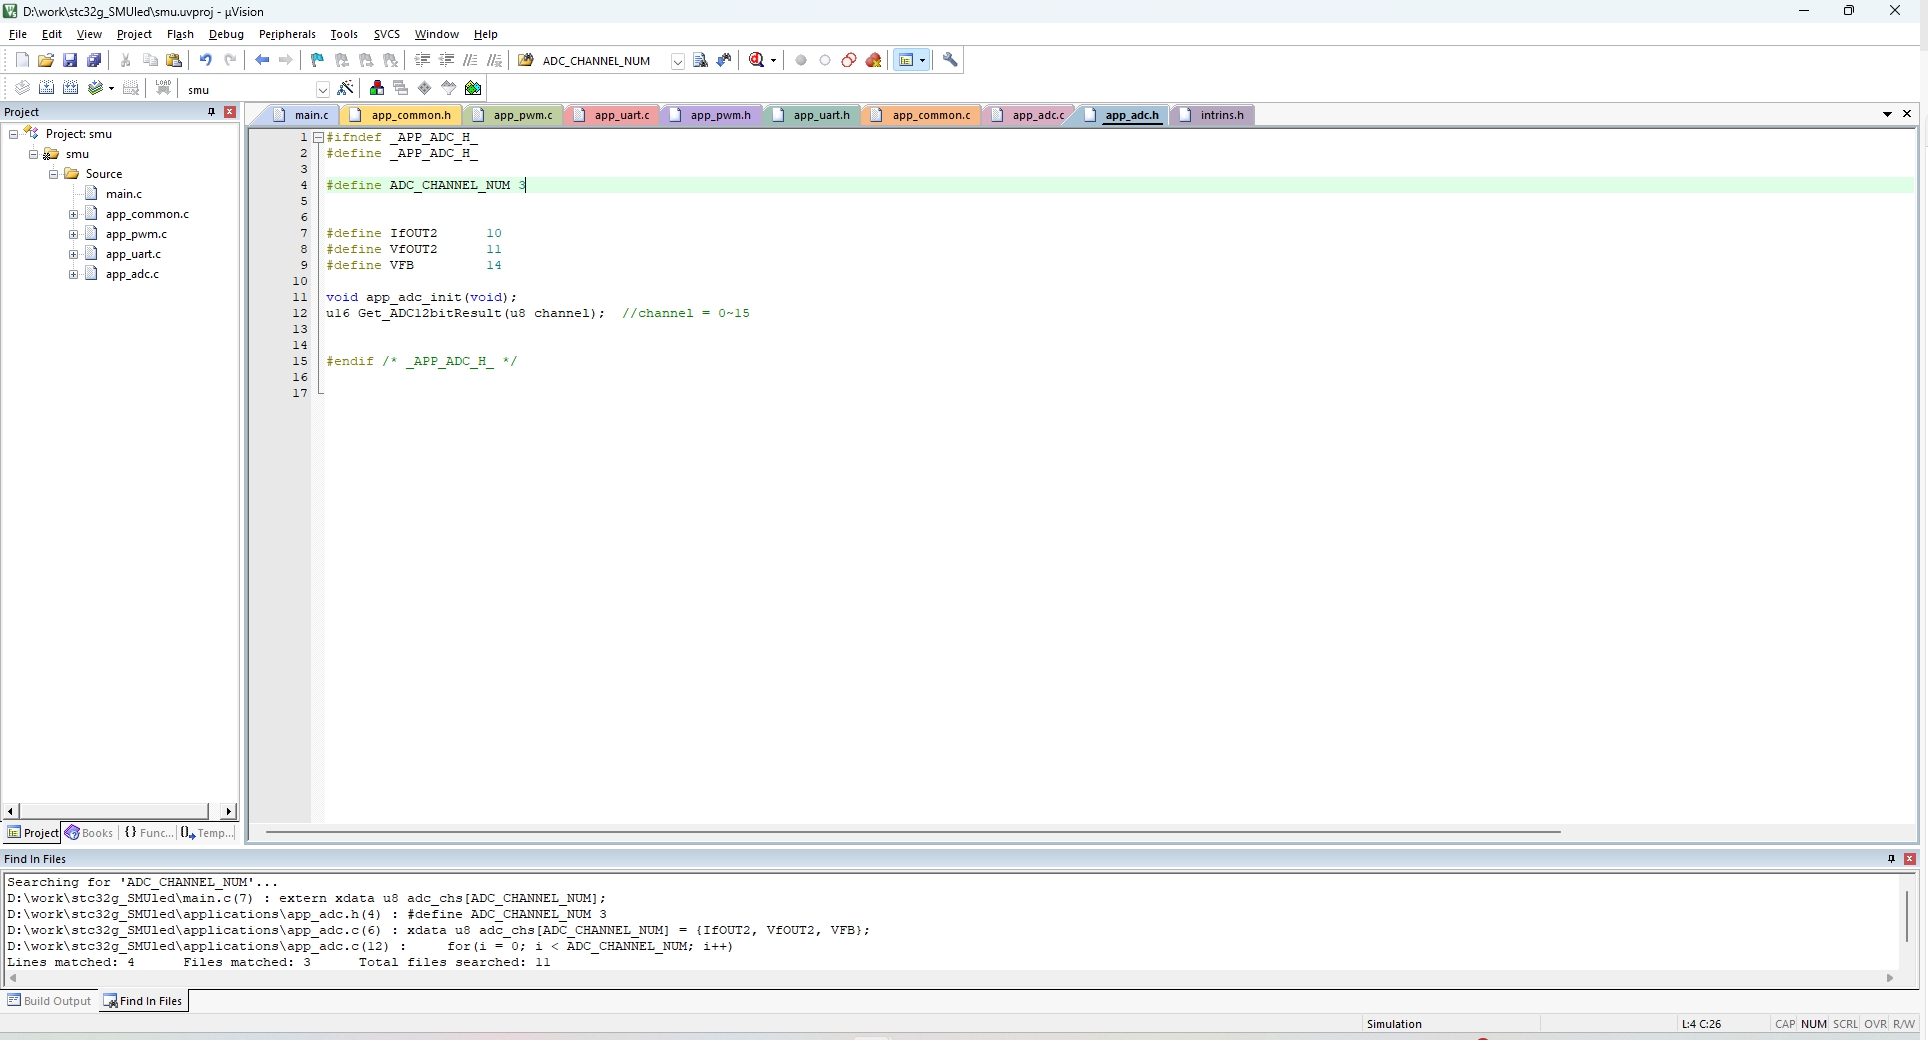The height and width of the screenshot is (1040, 1928).
Task: Insert or remove bookmark flag icon
Action: (318, 60)
